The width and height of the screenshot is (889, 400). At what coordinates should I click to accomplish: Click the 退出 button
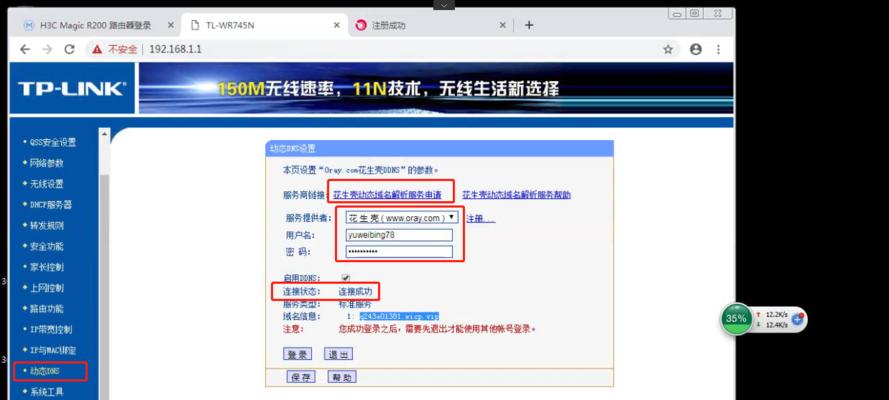click(338, 355)
